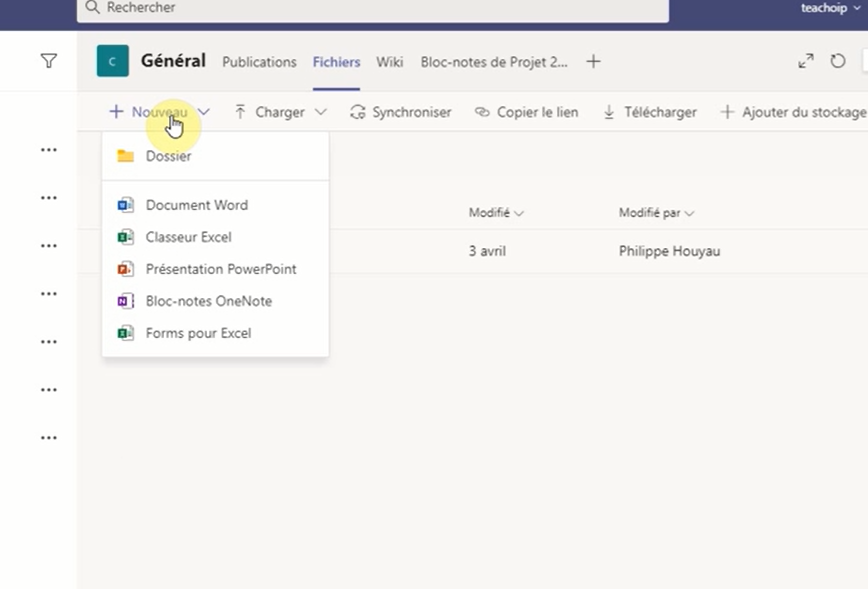This screenshot has height=589, width=868.
Task: Create a new Bloc-notes OneNote
Action: tap(215, 302)
